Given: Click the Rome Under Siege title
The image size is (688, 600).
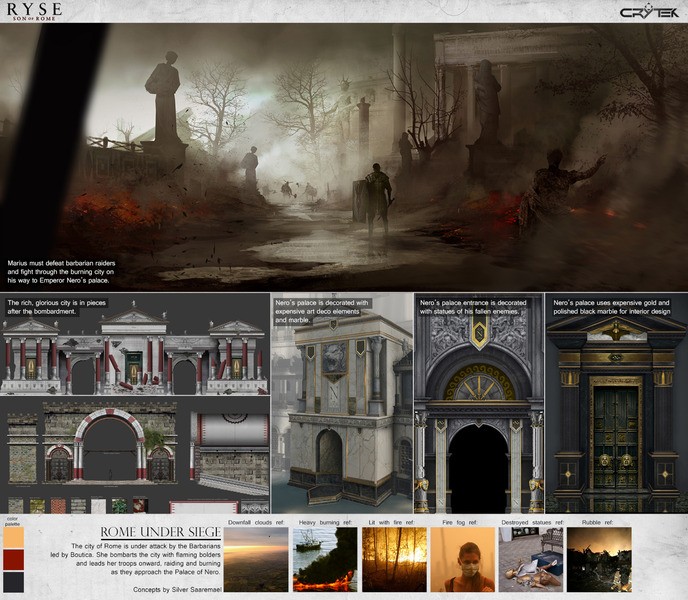Looking at the screenshot, I should pyautogui.click(x=161, y=532).
